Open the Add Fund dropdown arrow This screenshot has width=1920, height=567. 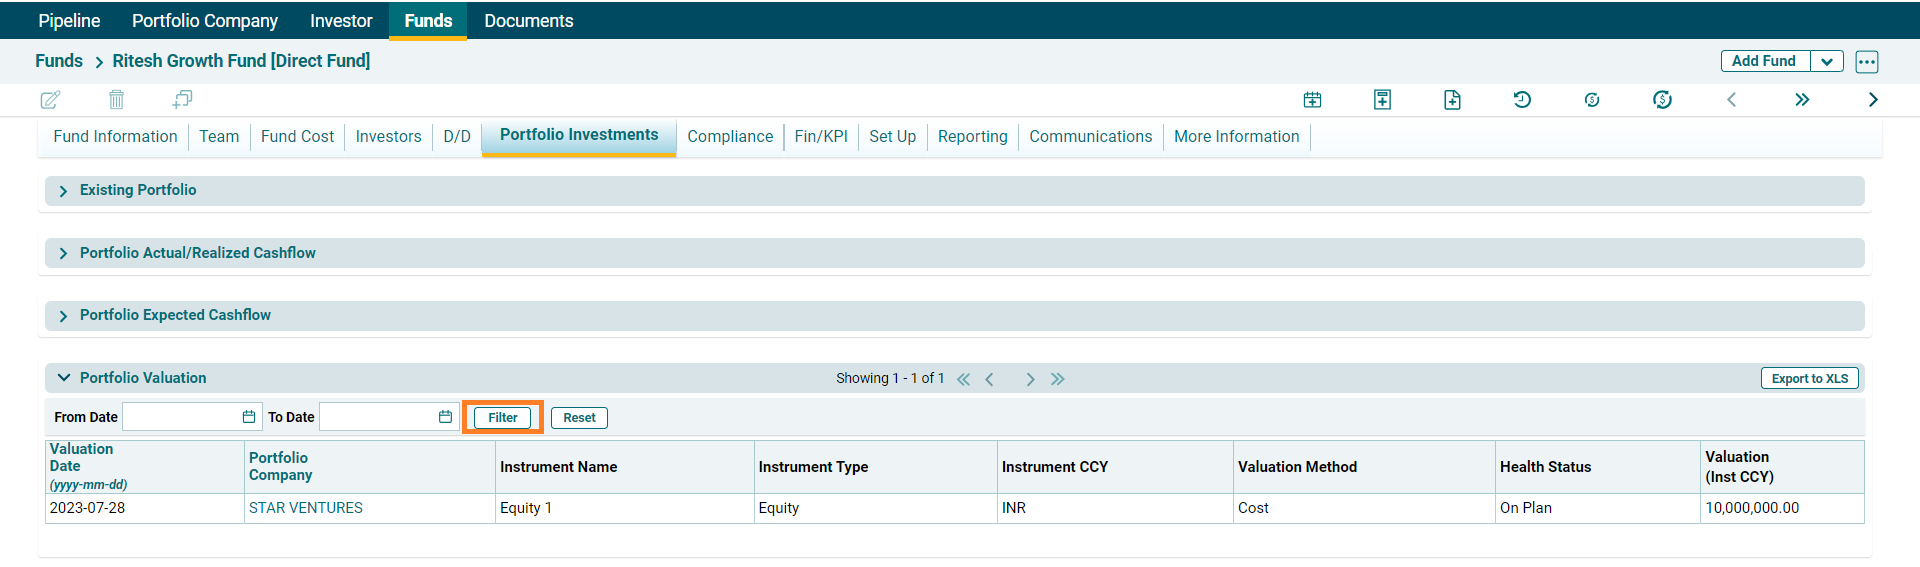(x=1827, y=61)
